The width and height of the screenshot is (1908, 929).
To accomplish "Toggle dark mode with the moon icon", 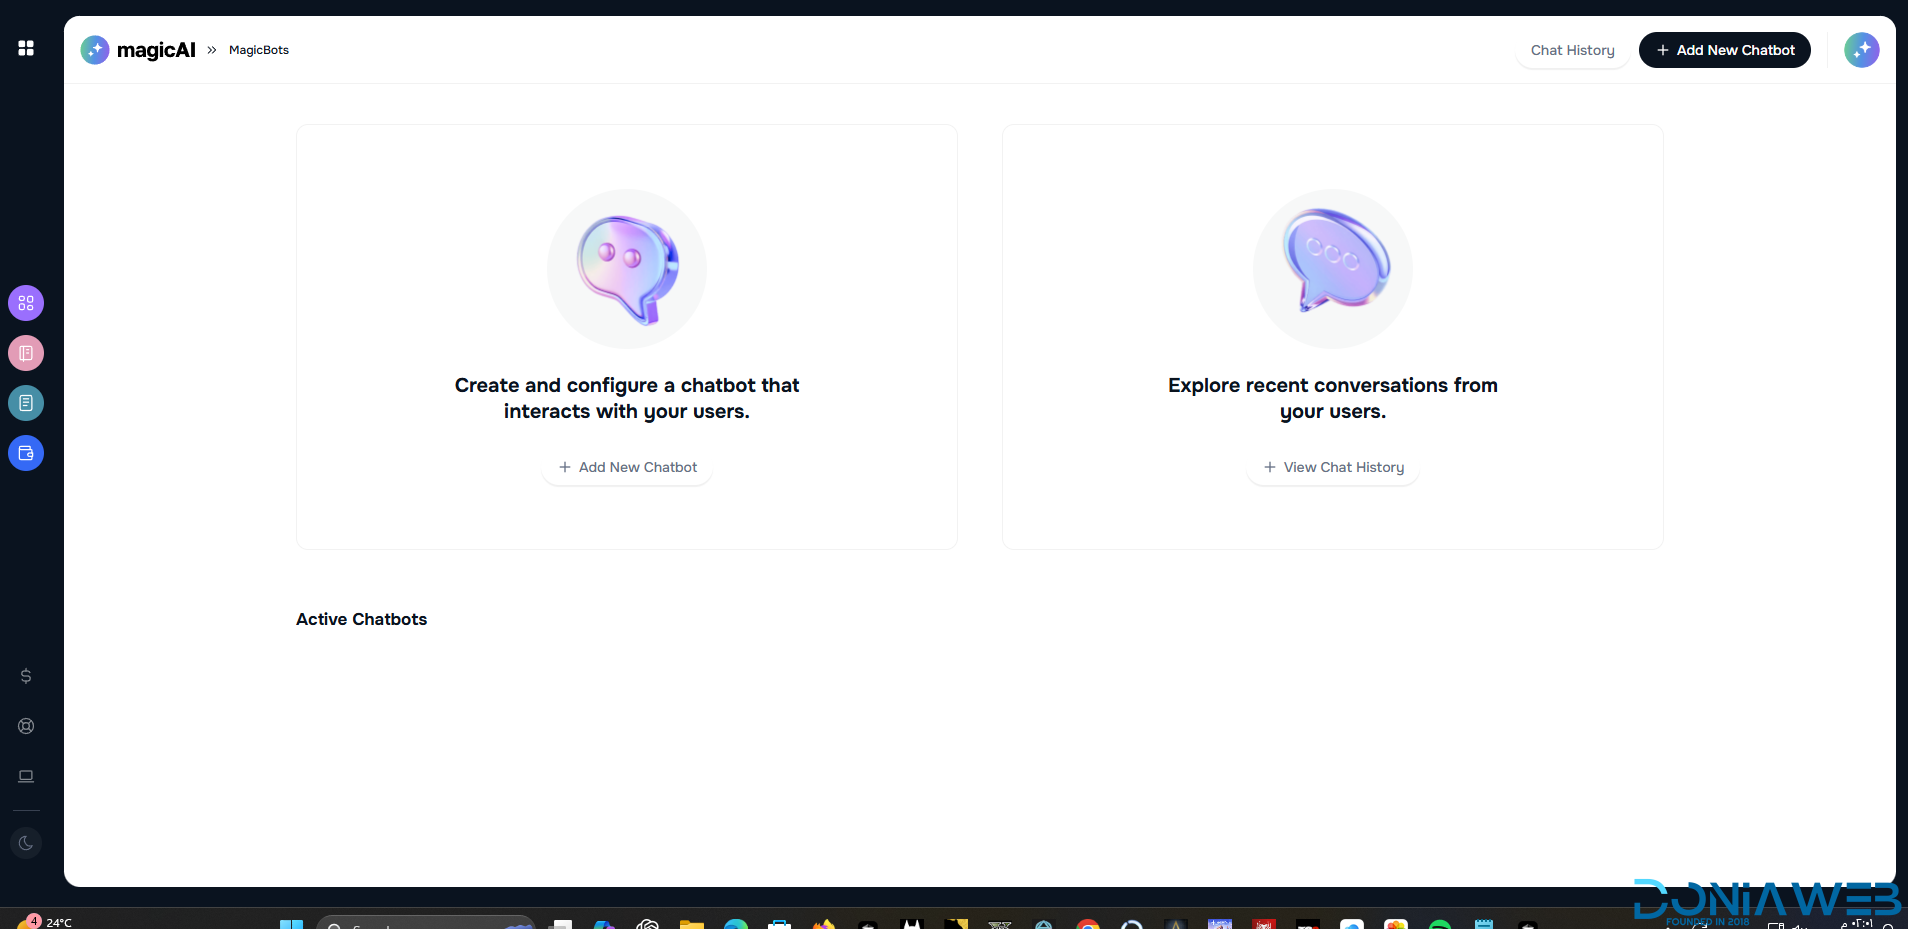I will 26,843.
